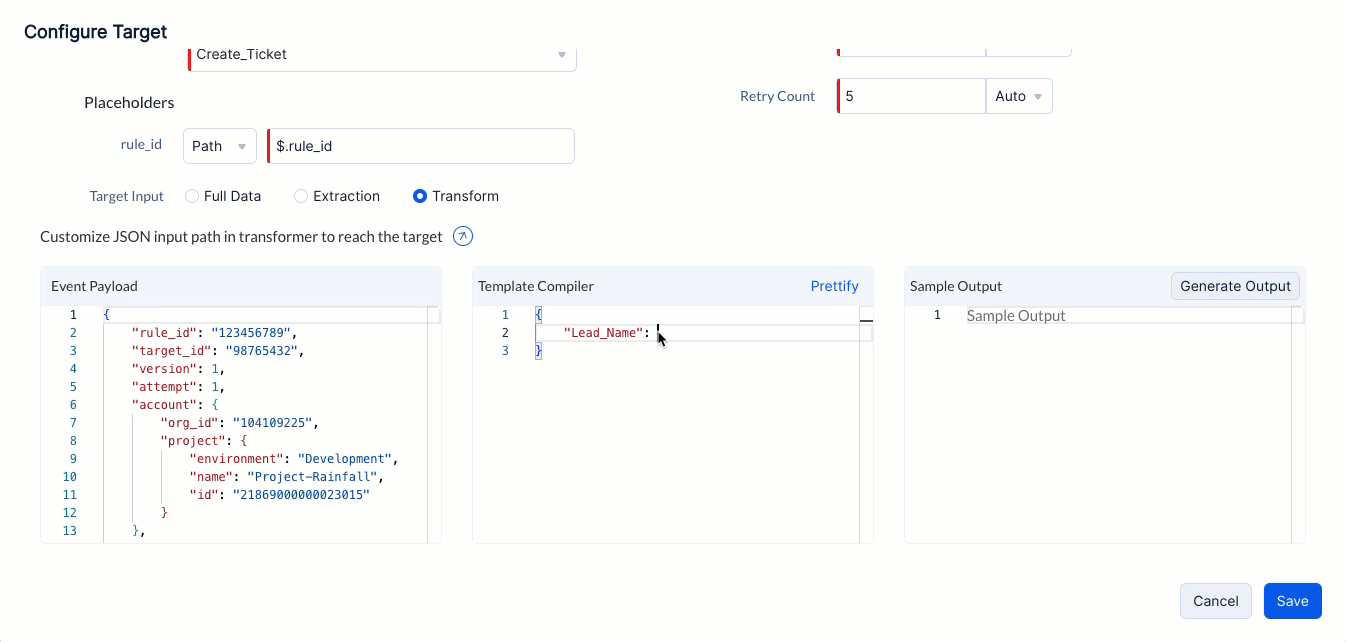Focus the $.rule_id placeholder field
Screen dimensions: 1346x642
422,146
